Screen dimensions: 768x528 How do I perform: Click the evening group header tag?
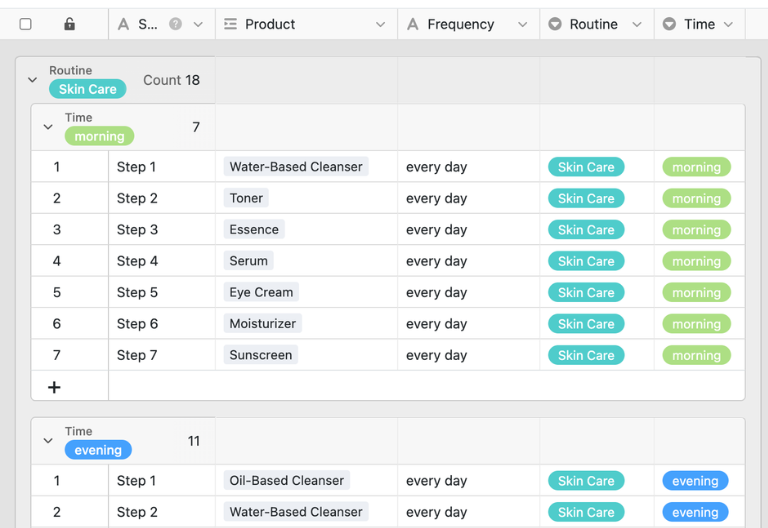(x=98, y=450)
